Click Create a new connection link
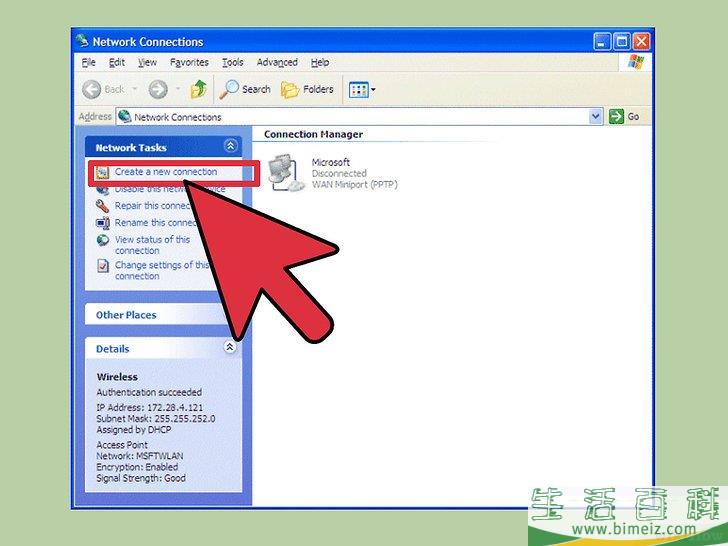The width and height of the screenshot is (728, 546). (166, 172)
